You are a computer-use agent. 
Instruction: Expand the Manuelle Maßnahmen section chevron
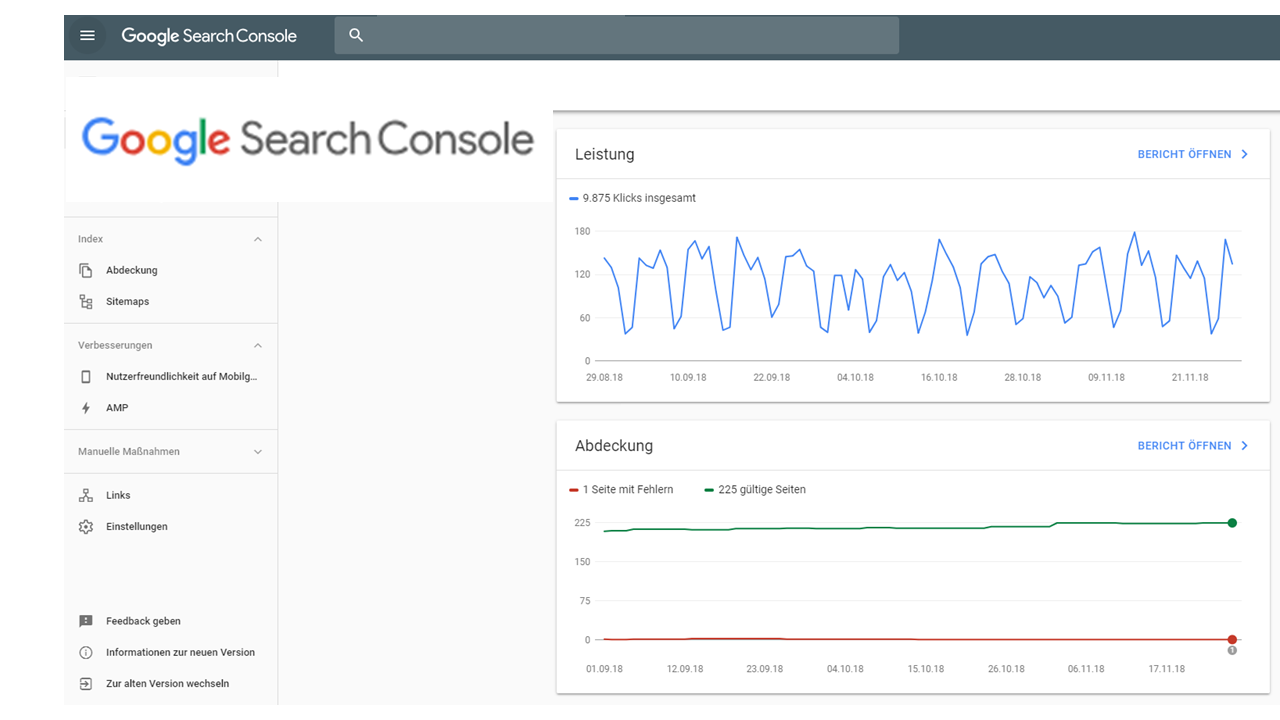click(x=258, y=451)
